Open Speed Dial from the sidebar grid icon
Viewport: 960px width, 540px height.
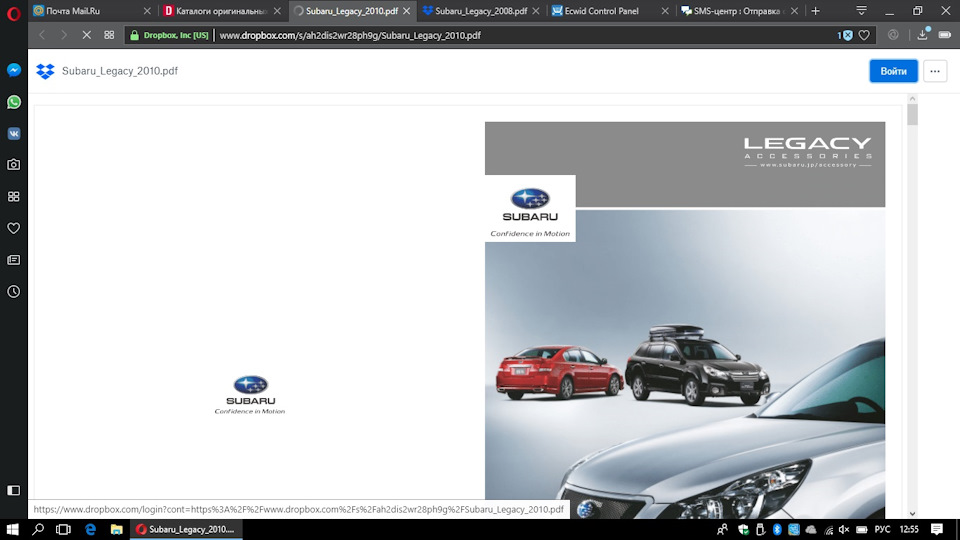pos(13,197)
